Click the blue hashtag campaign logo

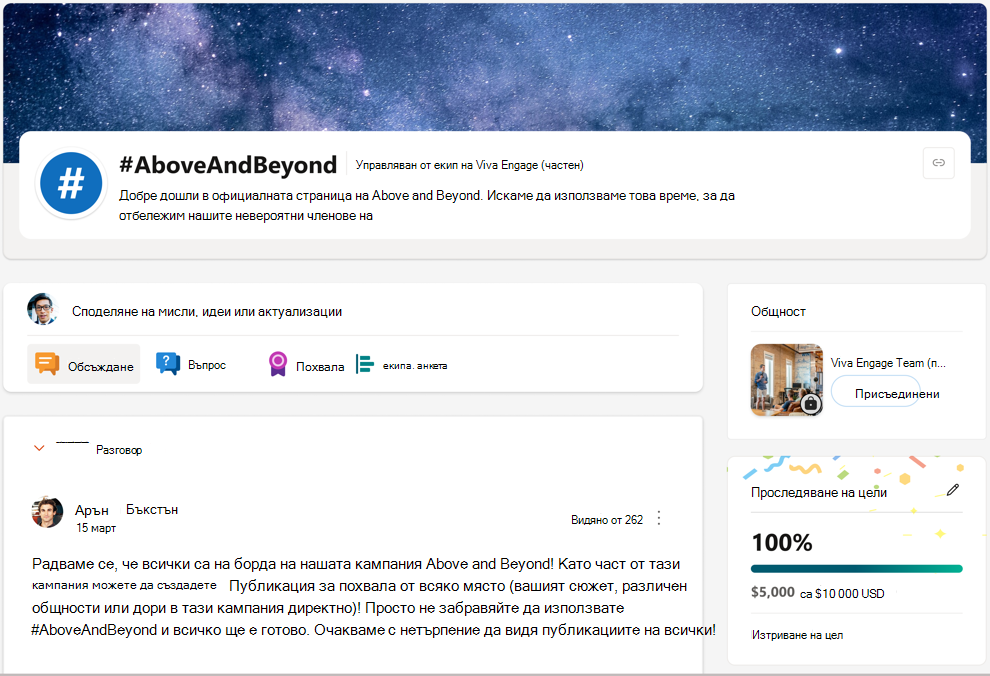click(71, 184)
